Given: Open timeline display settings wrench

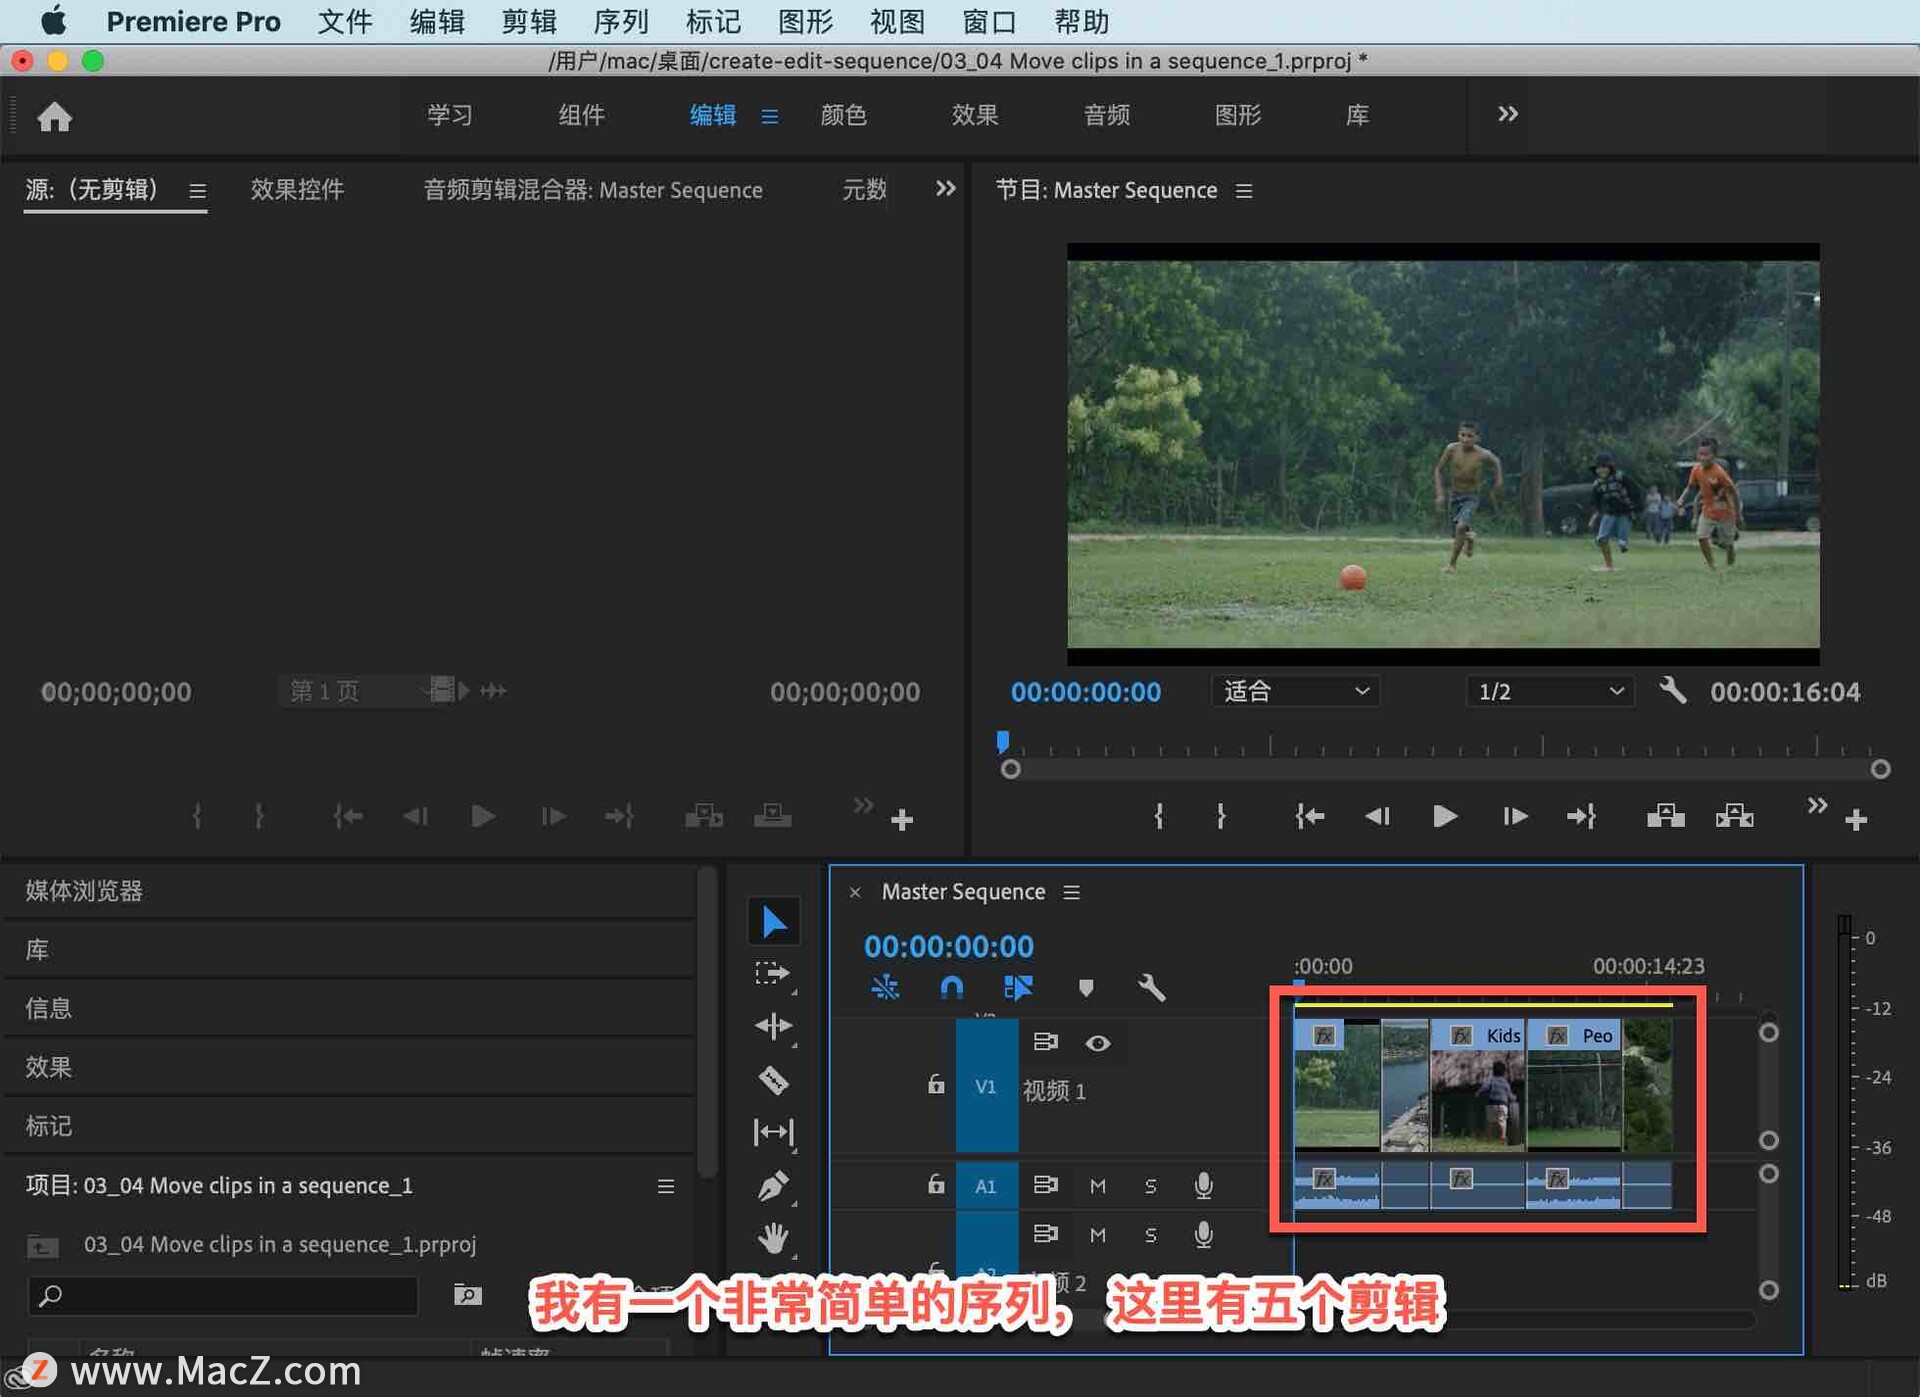Looking at the screenshot, I should click(1152, 988).
